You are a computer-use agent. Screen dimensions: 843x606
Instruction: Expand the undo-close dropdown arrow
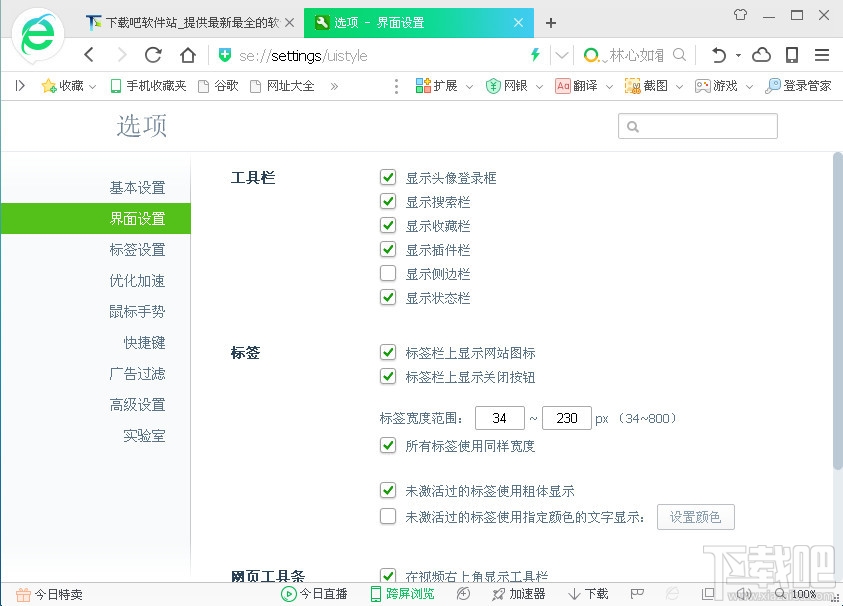(x=738, y=55)
